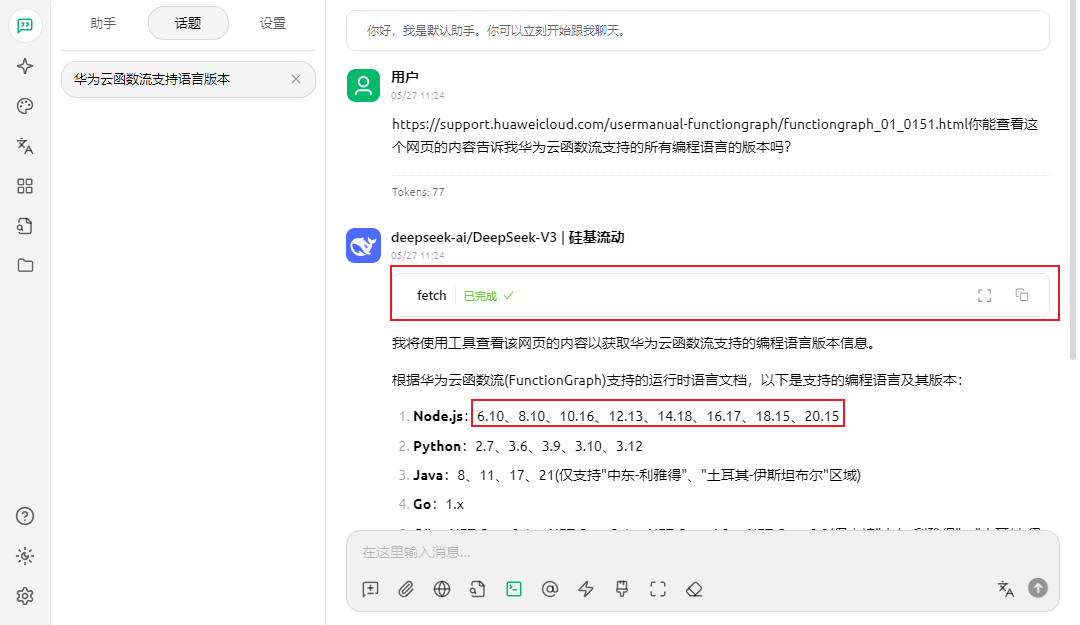Click the new topic icon in input toolbar
The image size is (1080, 625).
click(x=370, y=589)
